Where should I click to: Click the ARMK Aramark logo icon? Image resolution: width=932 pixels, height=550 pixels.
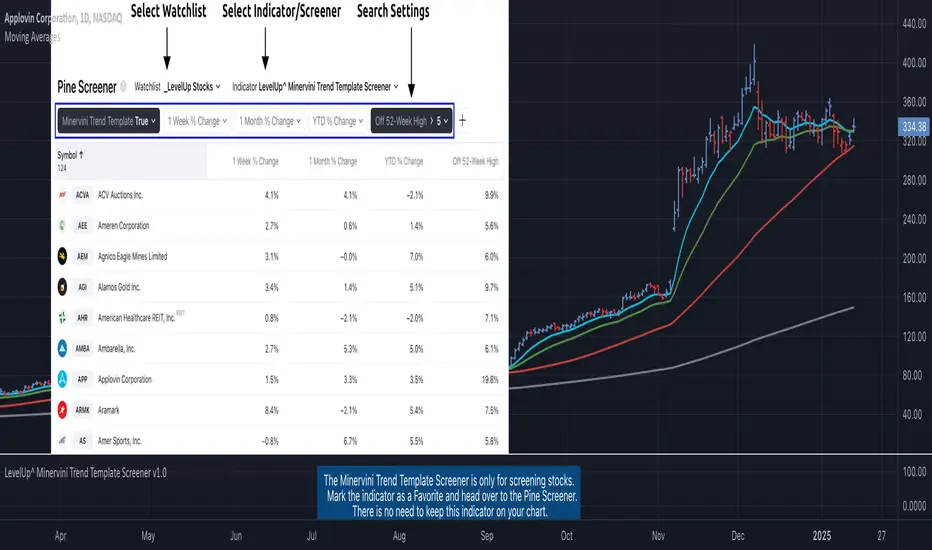pyautogui.click(x=62, y=410)
